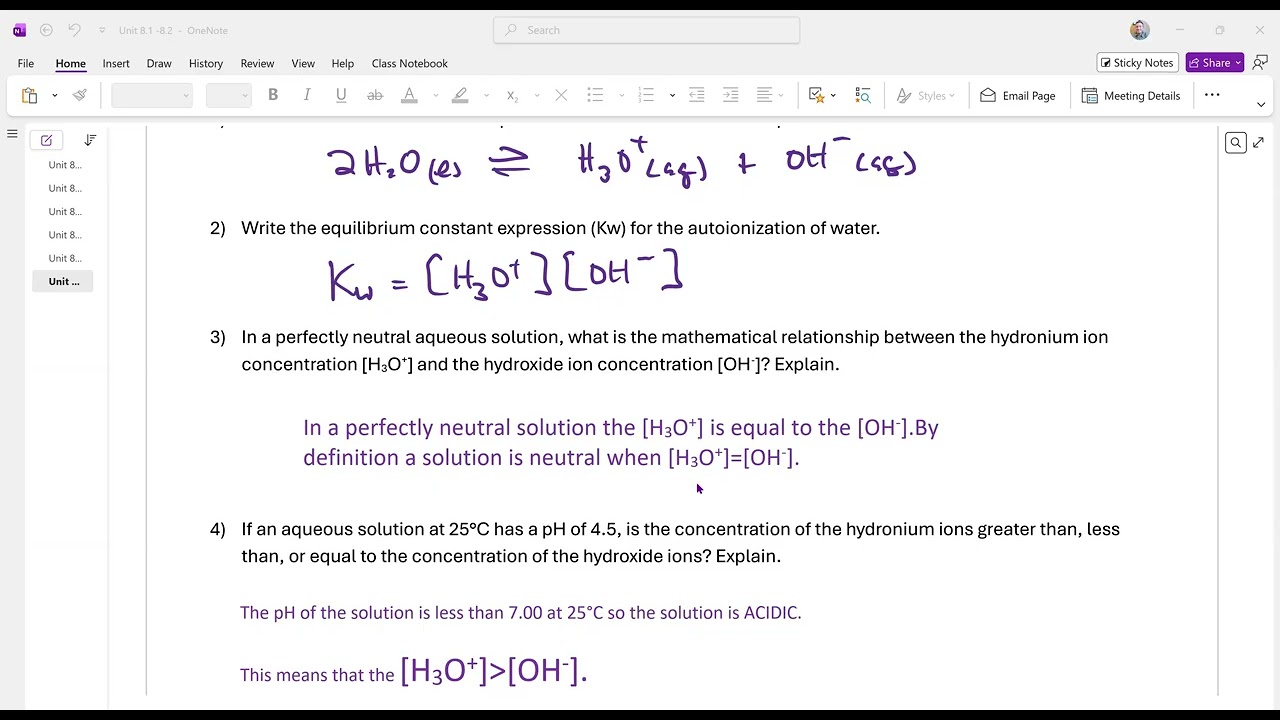Toggle the navigation pane hamburger icon

click(x=12, y=134)
